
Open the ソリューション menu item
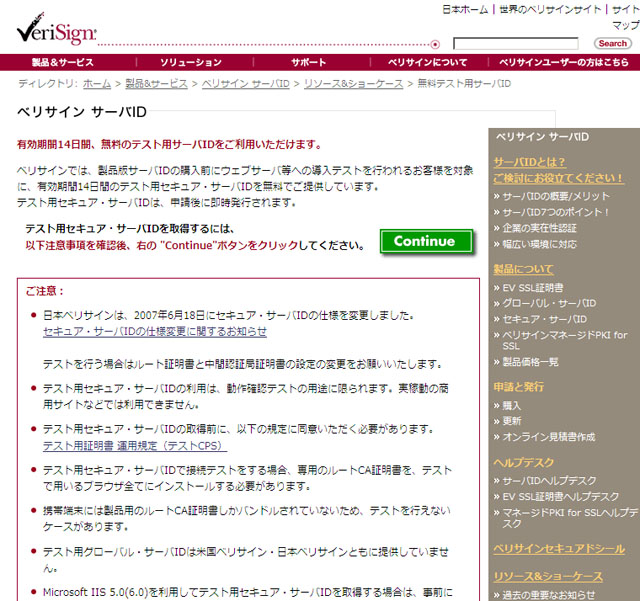click(191, 62)
